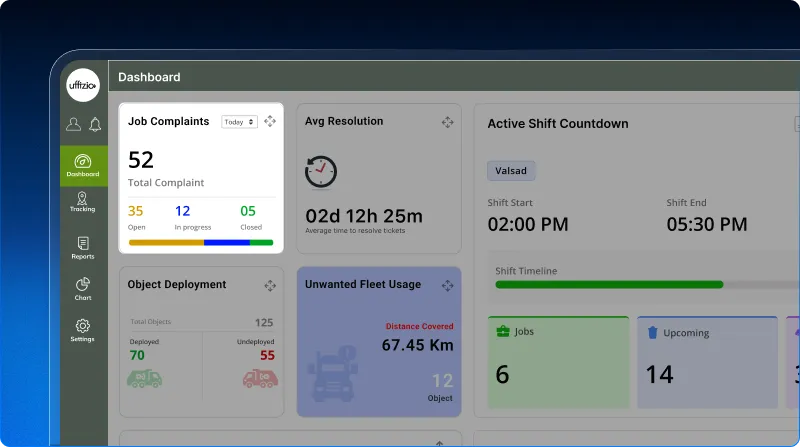Click the bin icon on Upcoming card
800x447 pixels.
(653, 333)
